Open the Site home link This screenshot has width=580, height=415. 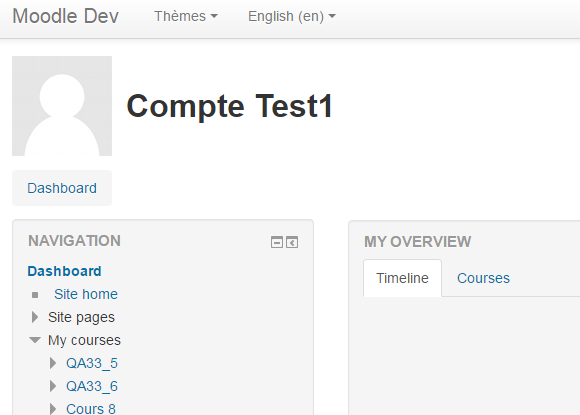[86, 294]
